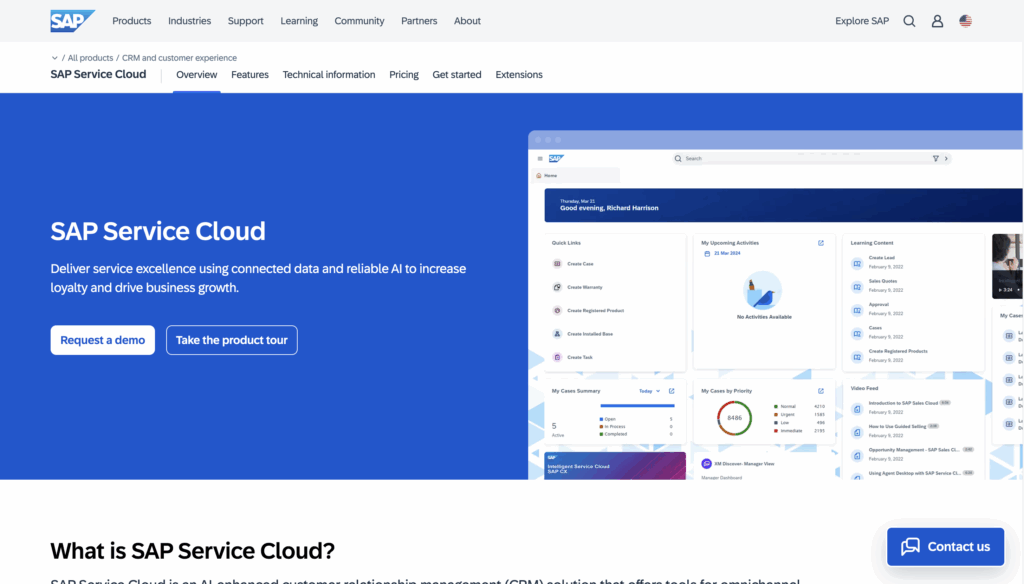Click the video thumbnail showing 3:24

tap(1008, 267)
